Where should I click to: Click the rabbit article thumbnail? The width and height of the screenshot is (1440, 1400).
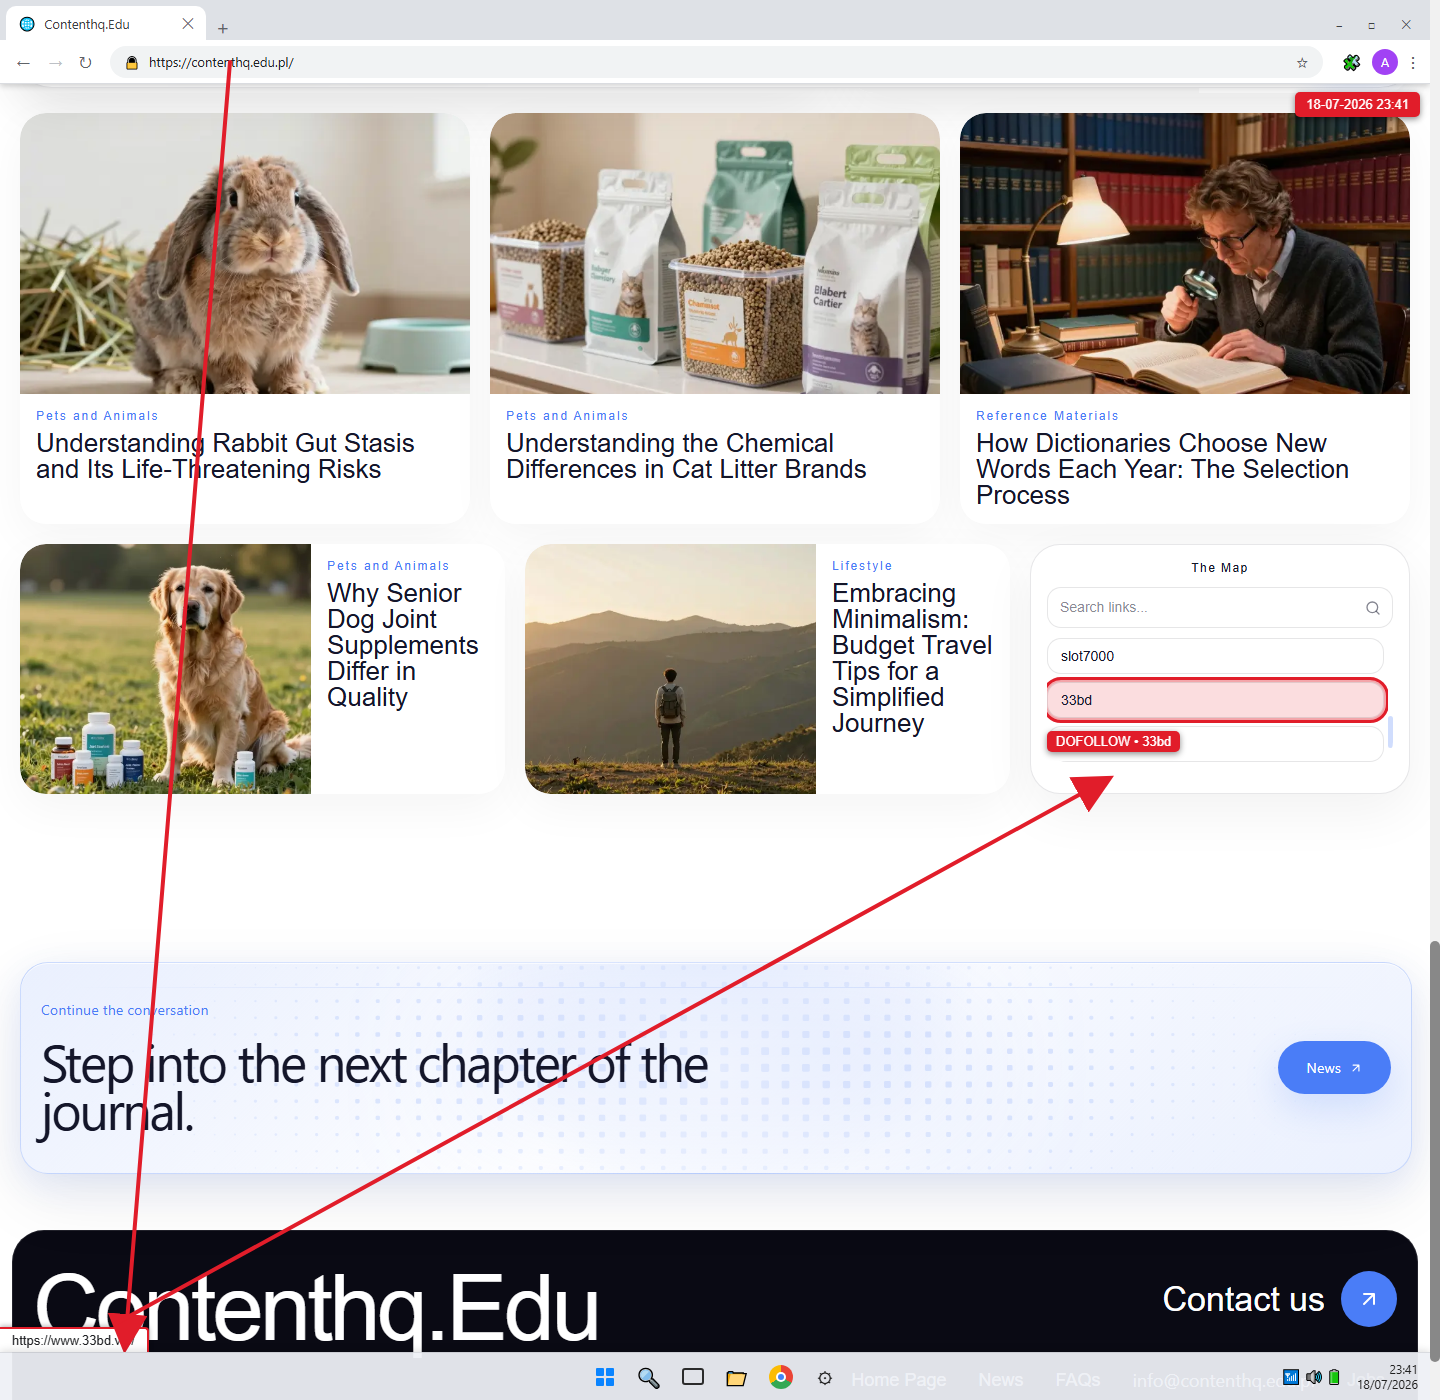[x=245, y=253]
